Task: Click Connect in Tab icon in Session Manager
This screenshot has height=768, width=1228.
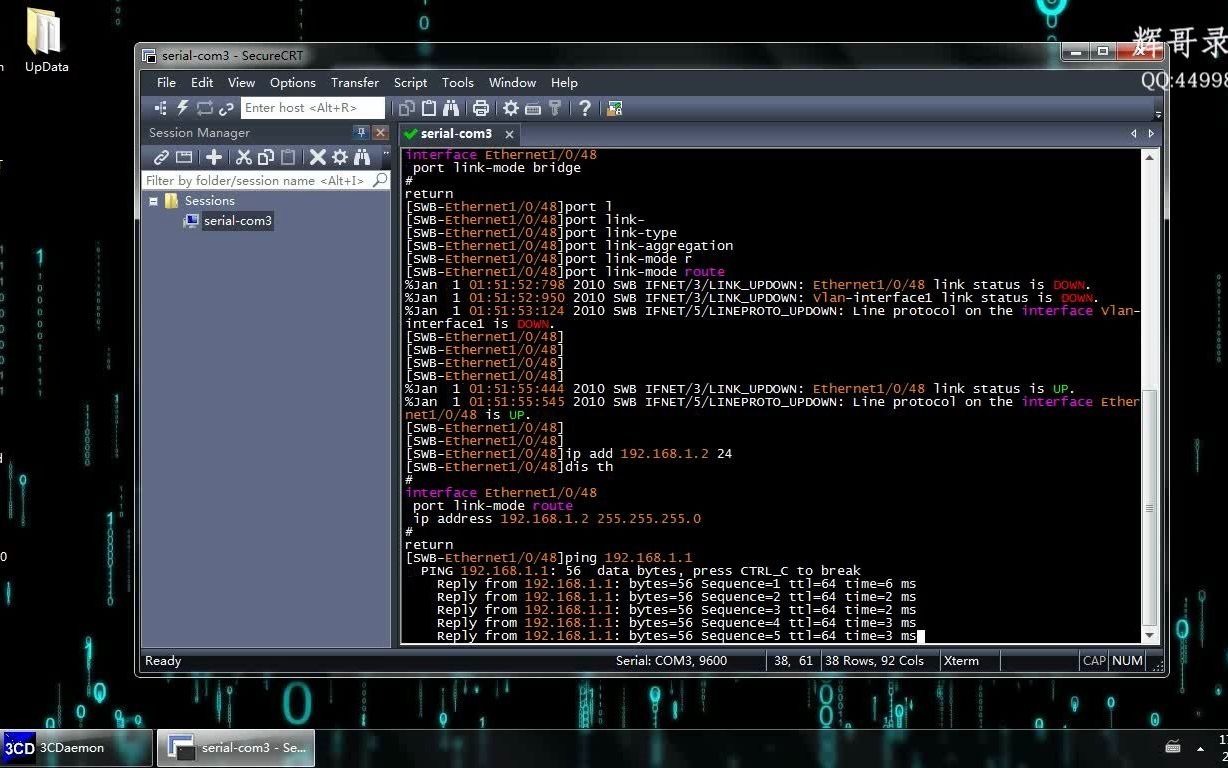Action: point(184,157)
